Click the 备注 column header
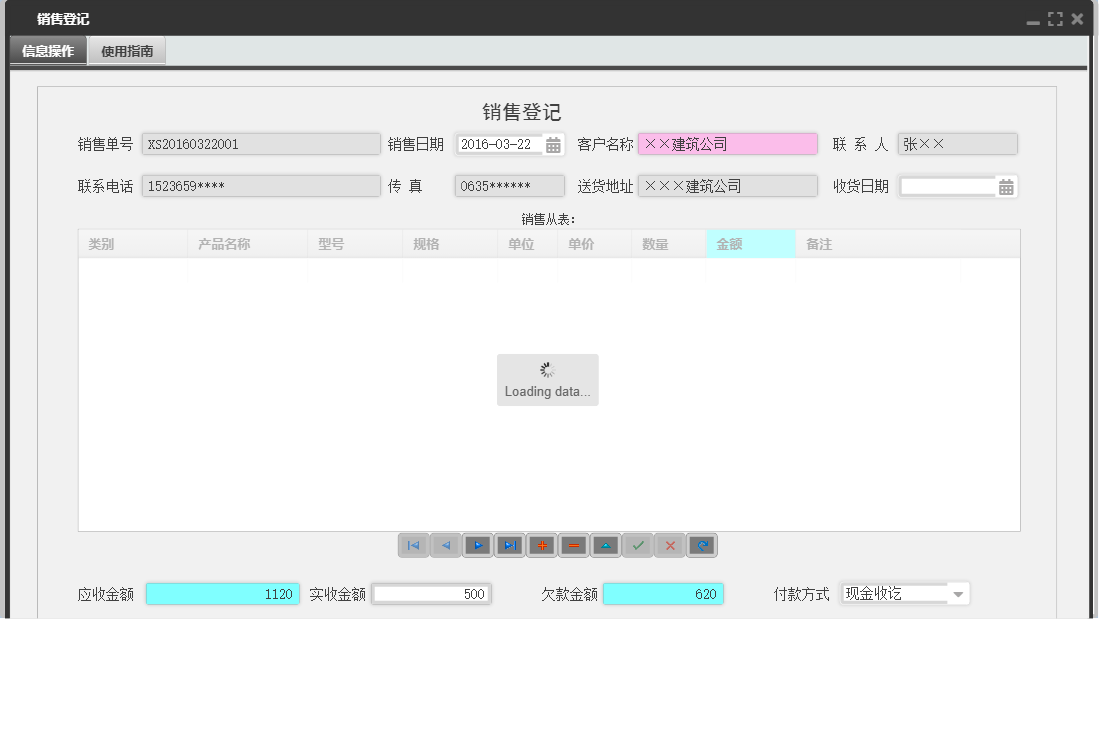The width and height of the screenshot is (1099, 745). pos(818,243)
